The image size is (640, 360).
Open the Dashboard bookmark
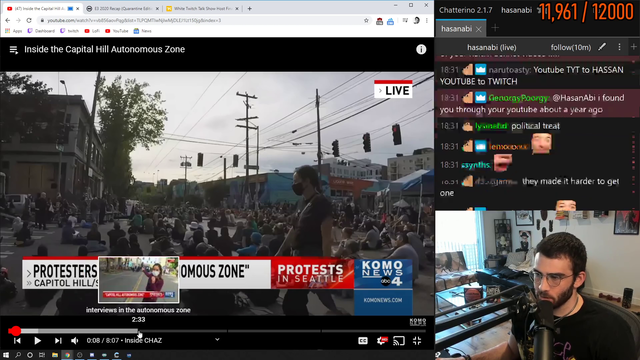click(41, 31)
